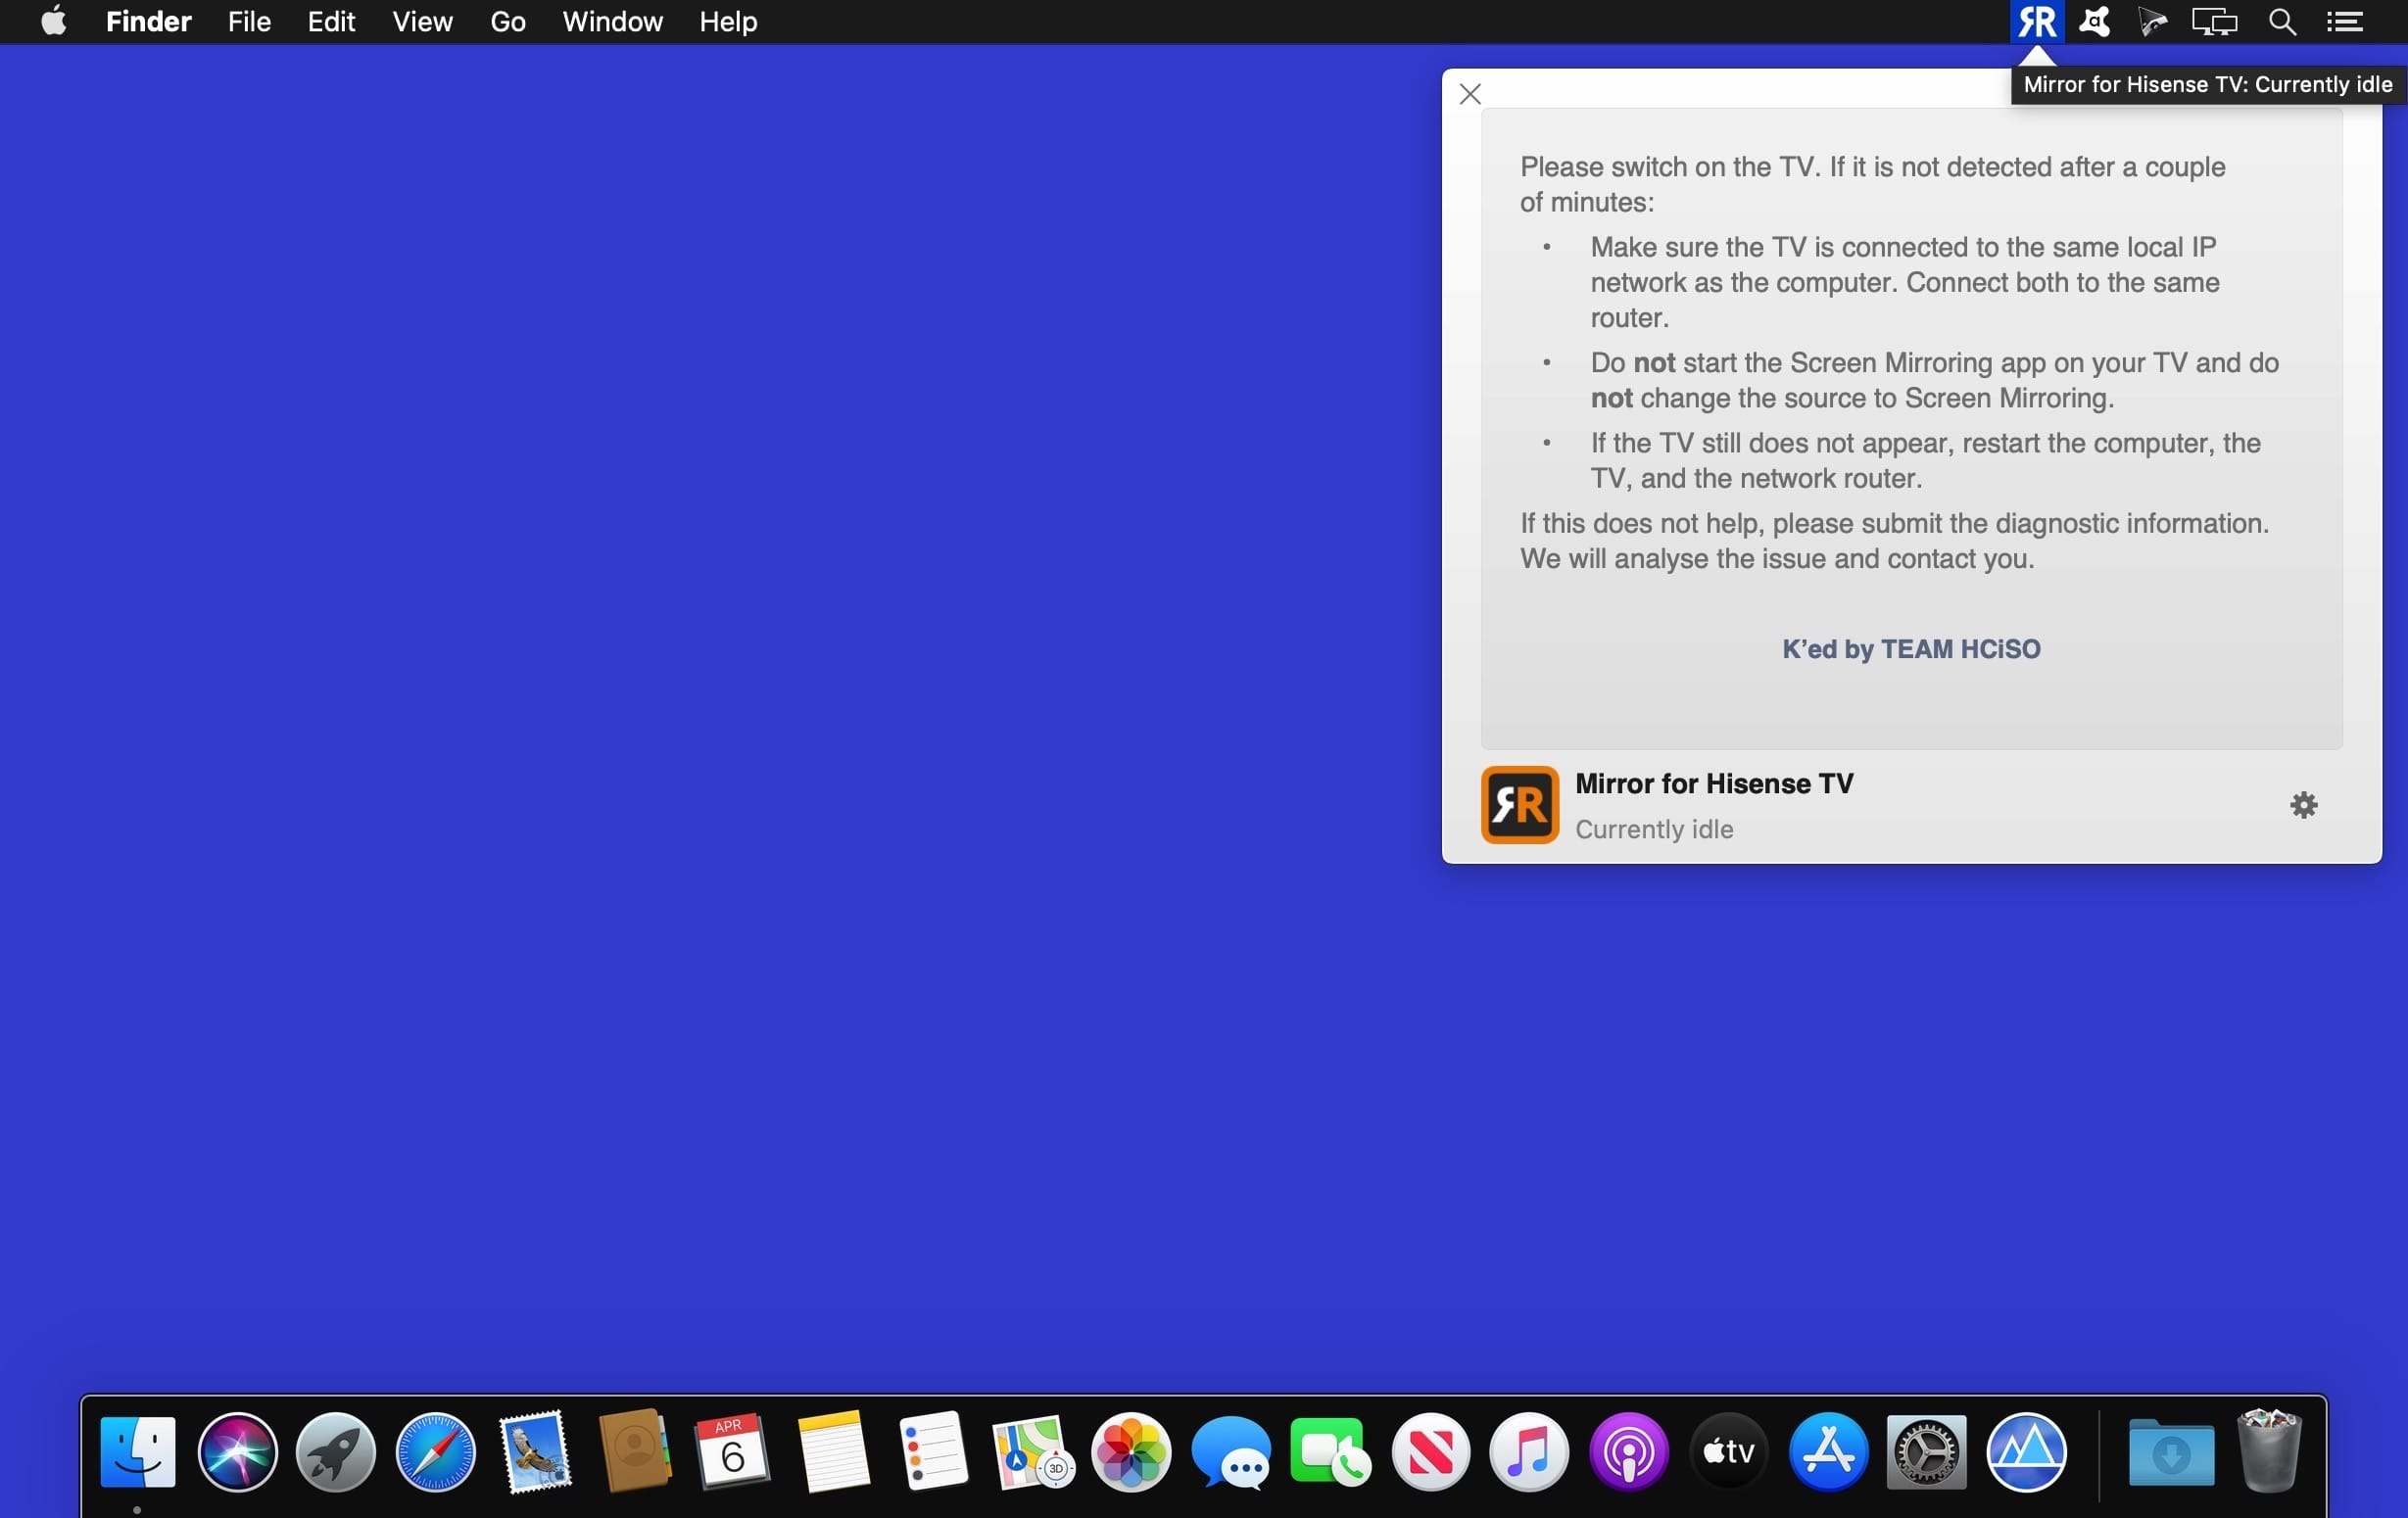The height and width of the screenshot is (1518, 2408).
Task: Open Calendar showing APR 6 in the Dock
Action: click(x=733, y=1452)
